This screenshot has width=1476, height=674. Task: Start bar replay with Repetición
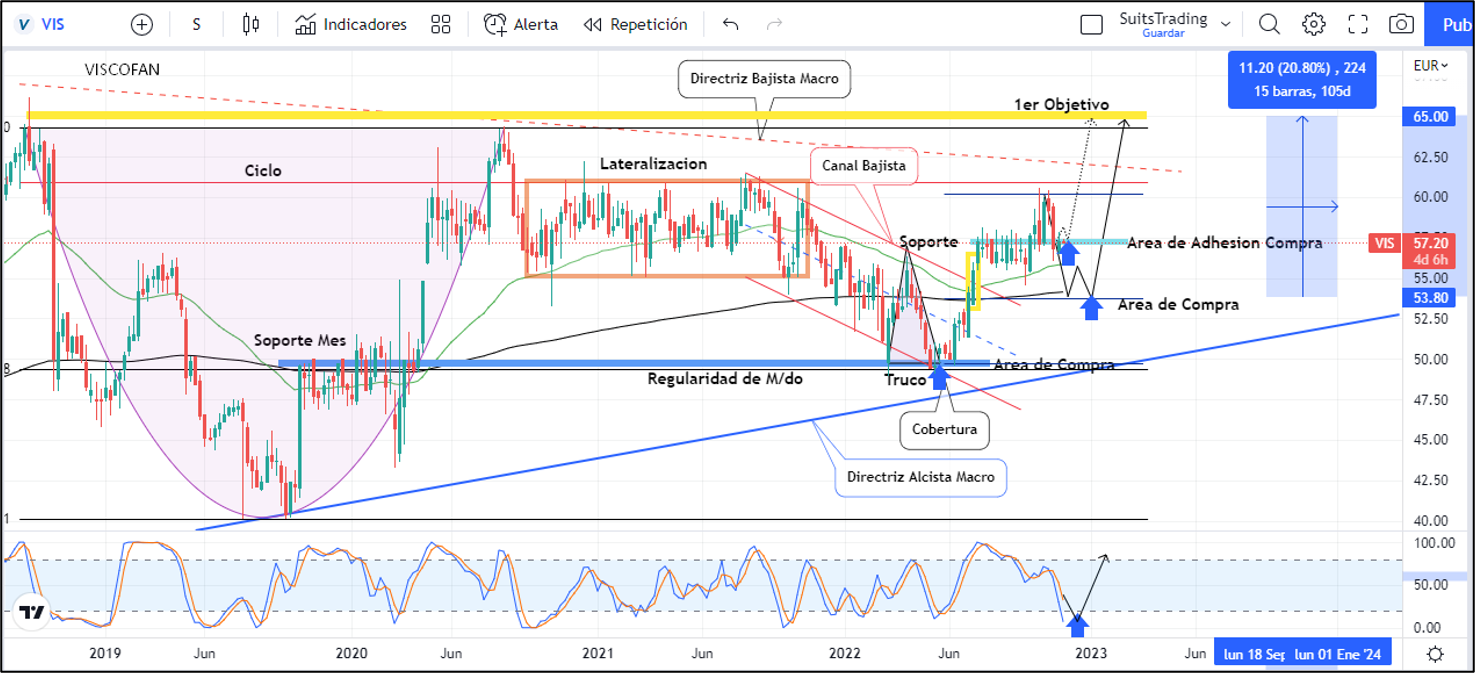pos(635,24)
